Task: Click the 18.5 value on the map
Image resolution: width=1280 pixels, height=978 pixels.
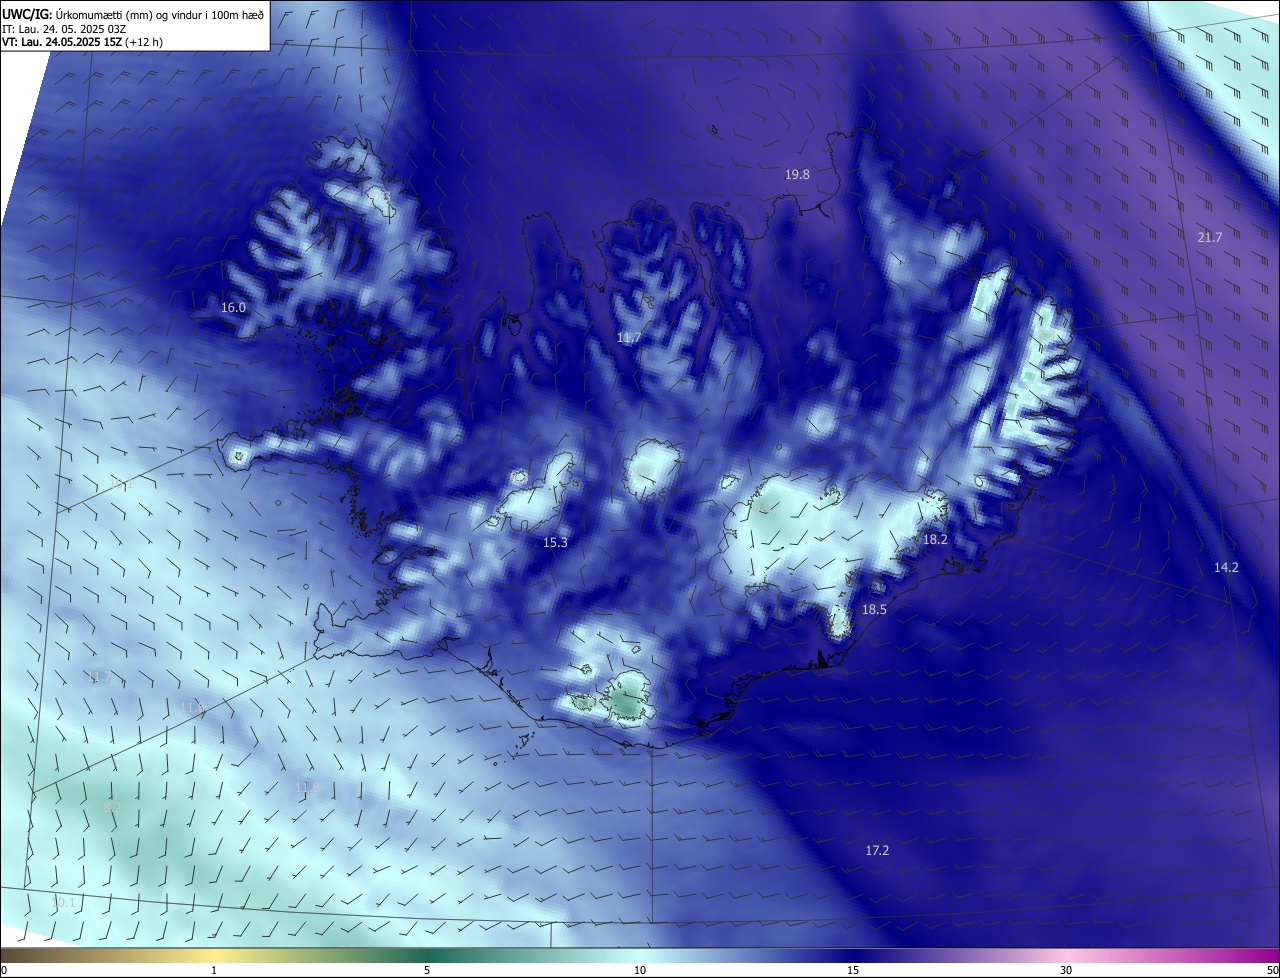Action: (x=874, y=609)
